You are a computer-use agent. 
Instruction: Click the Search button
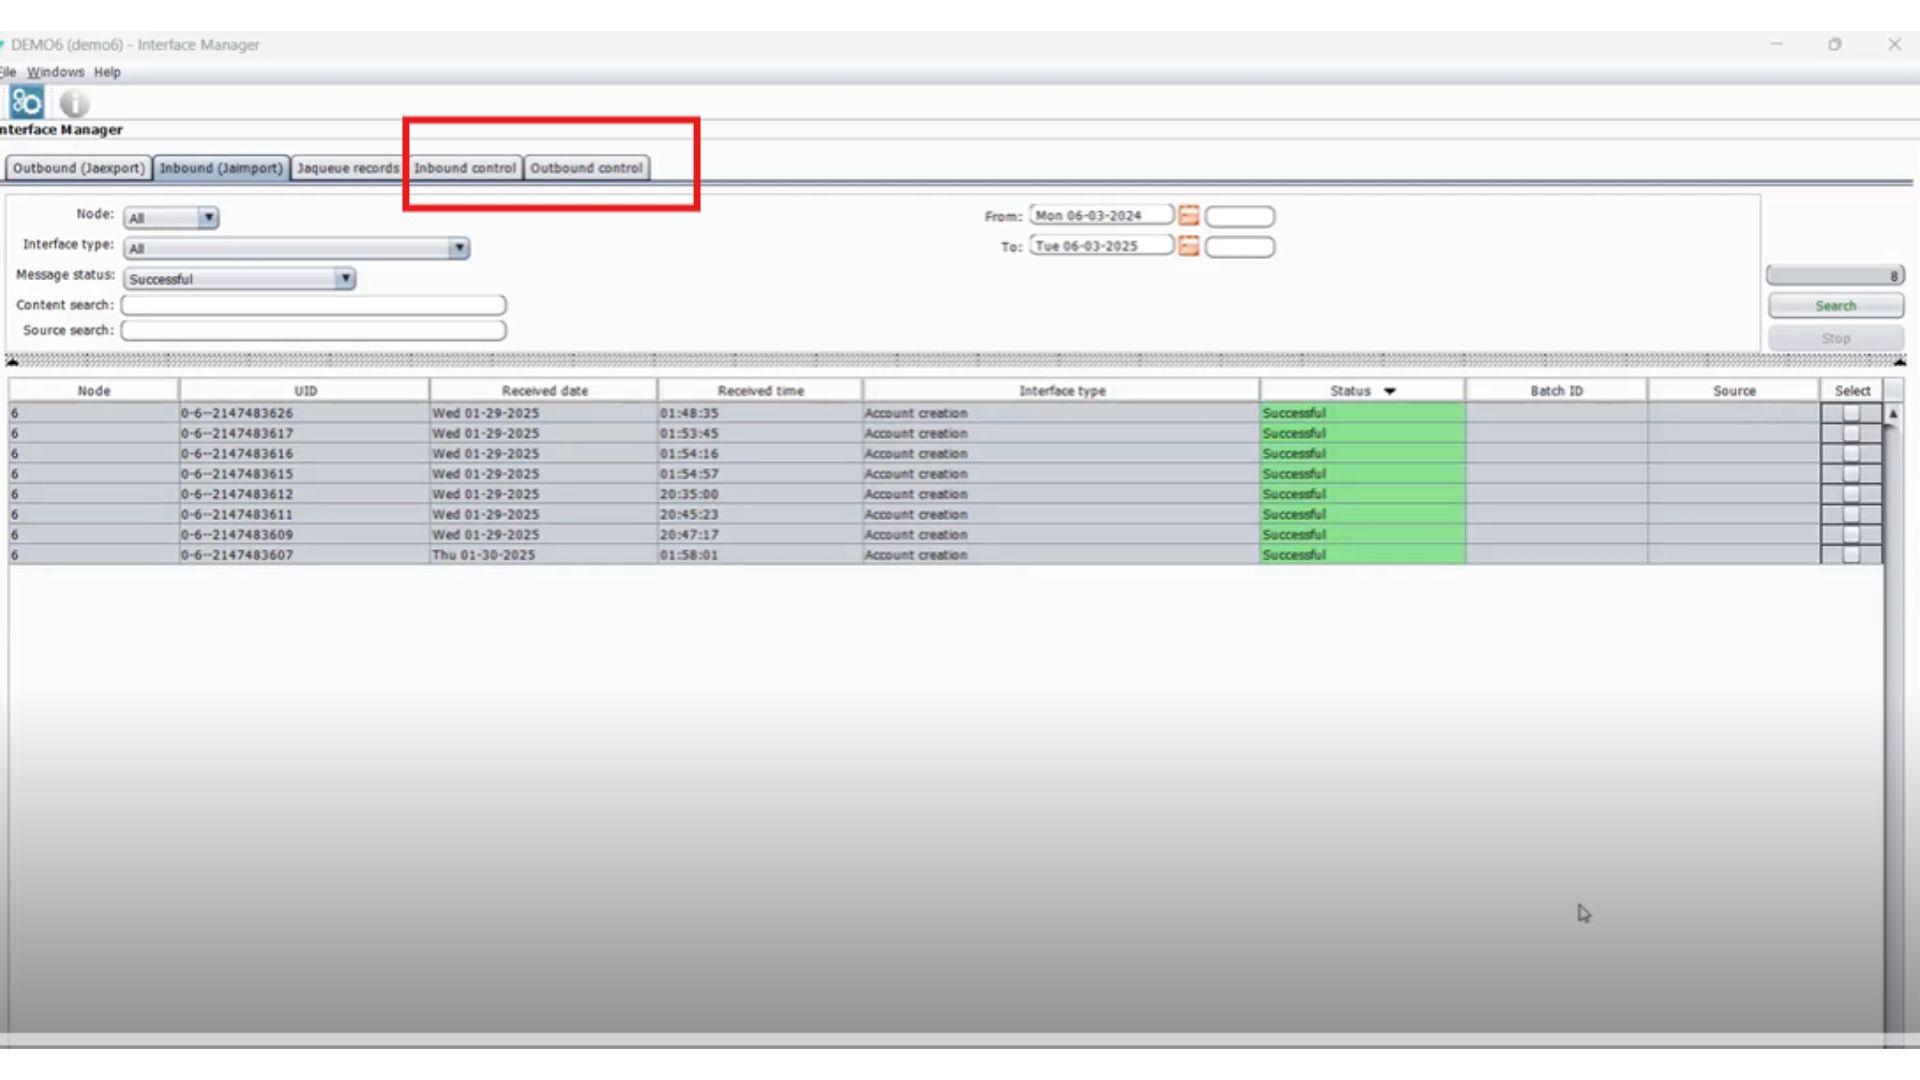point(1835,306)
